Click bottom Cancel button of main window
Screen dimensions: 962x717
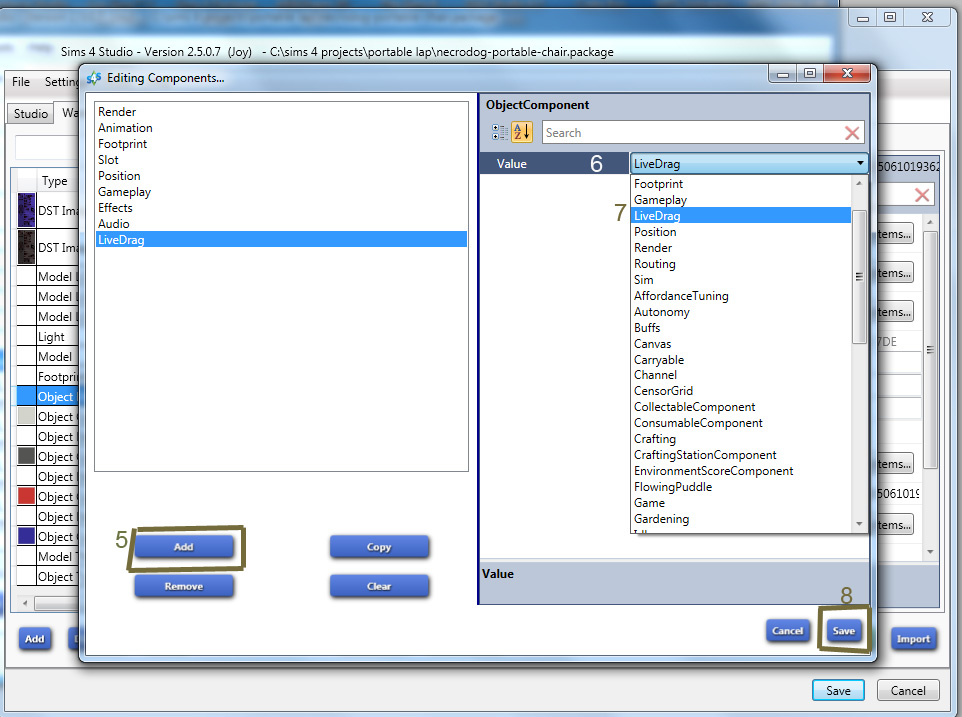pyautogui.click(x=907, y=691)
